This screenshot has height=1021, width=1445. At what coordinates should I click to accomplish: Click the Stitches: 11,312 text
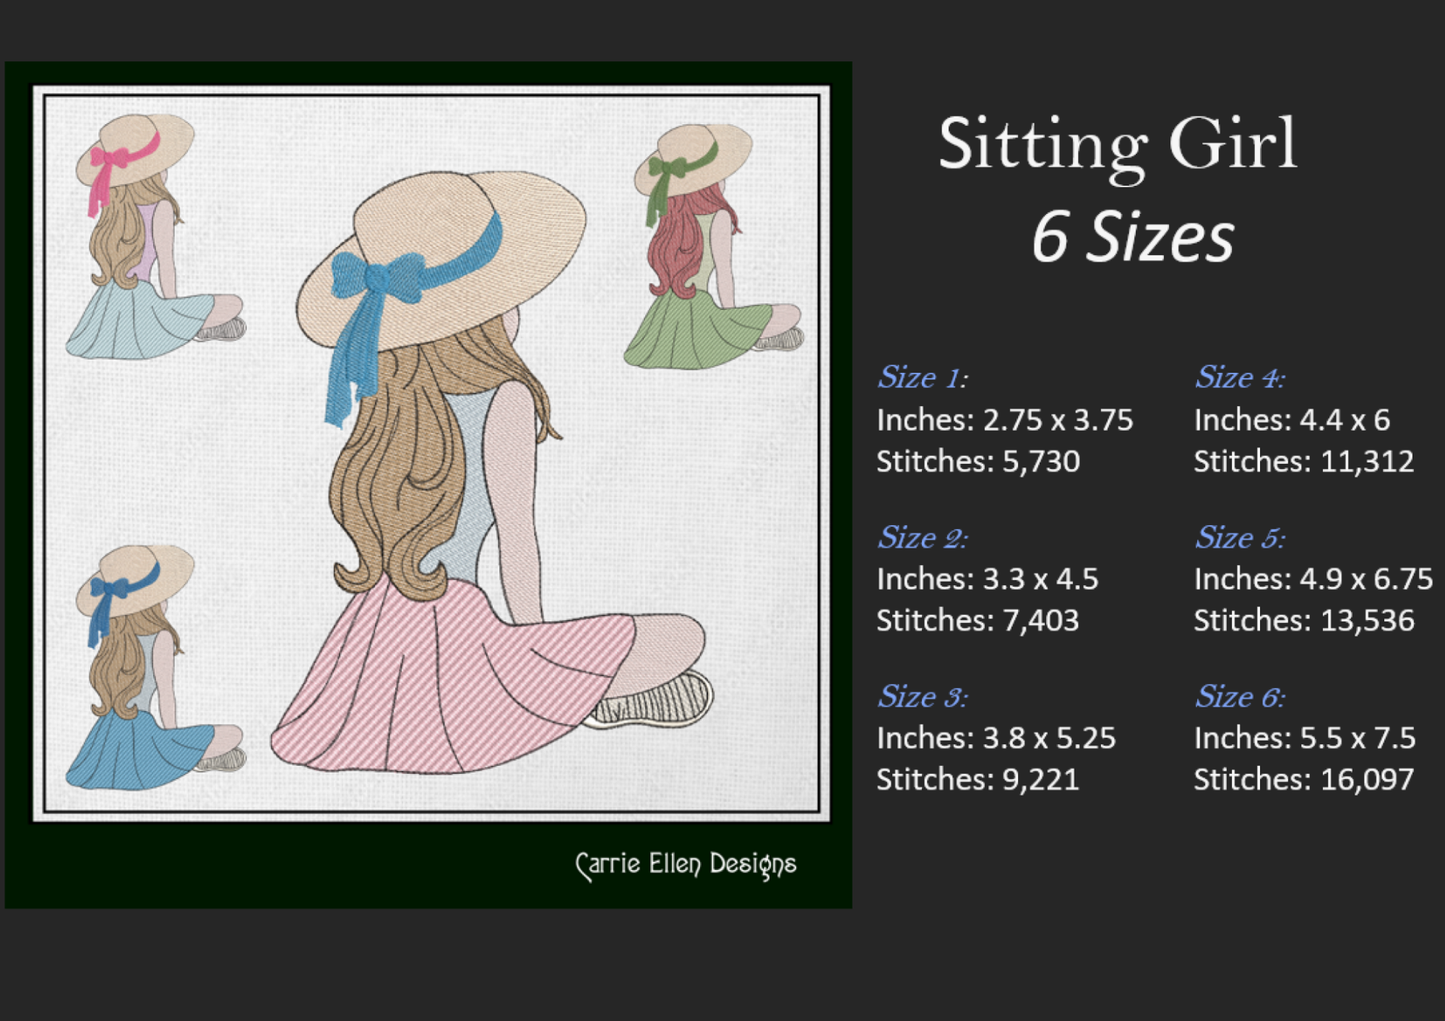(x=1303, y=462)
